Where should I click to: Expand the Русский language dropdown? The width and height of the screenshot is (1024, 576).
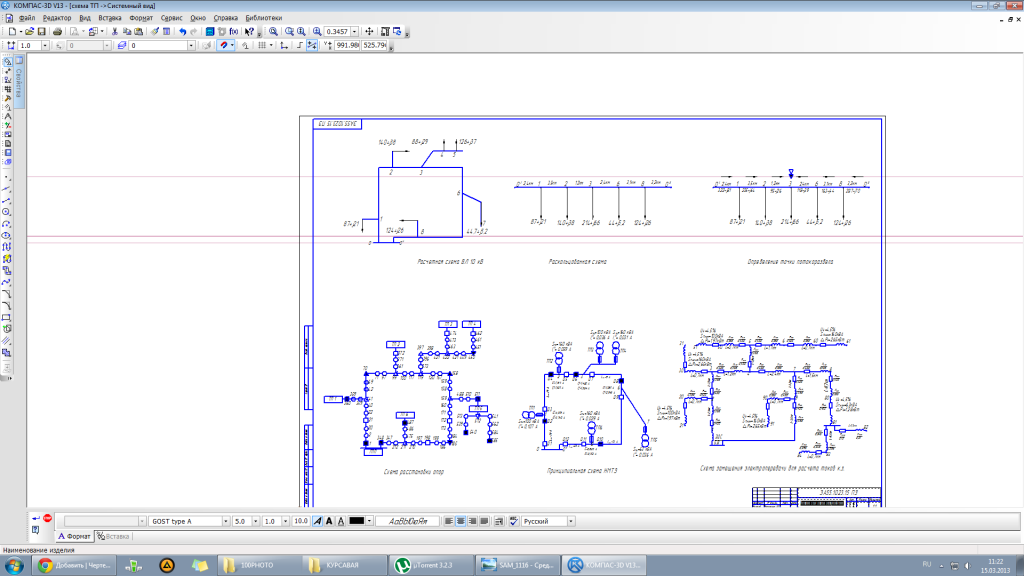pos(571,521)
